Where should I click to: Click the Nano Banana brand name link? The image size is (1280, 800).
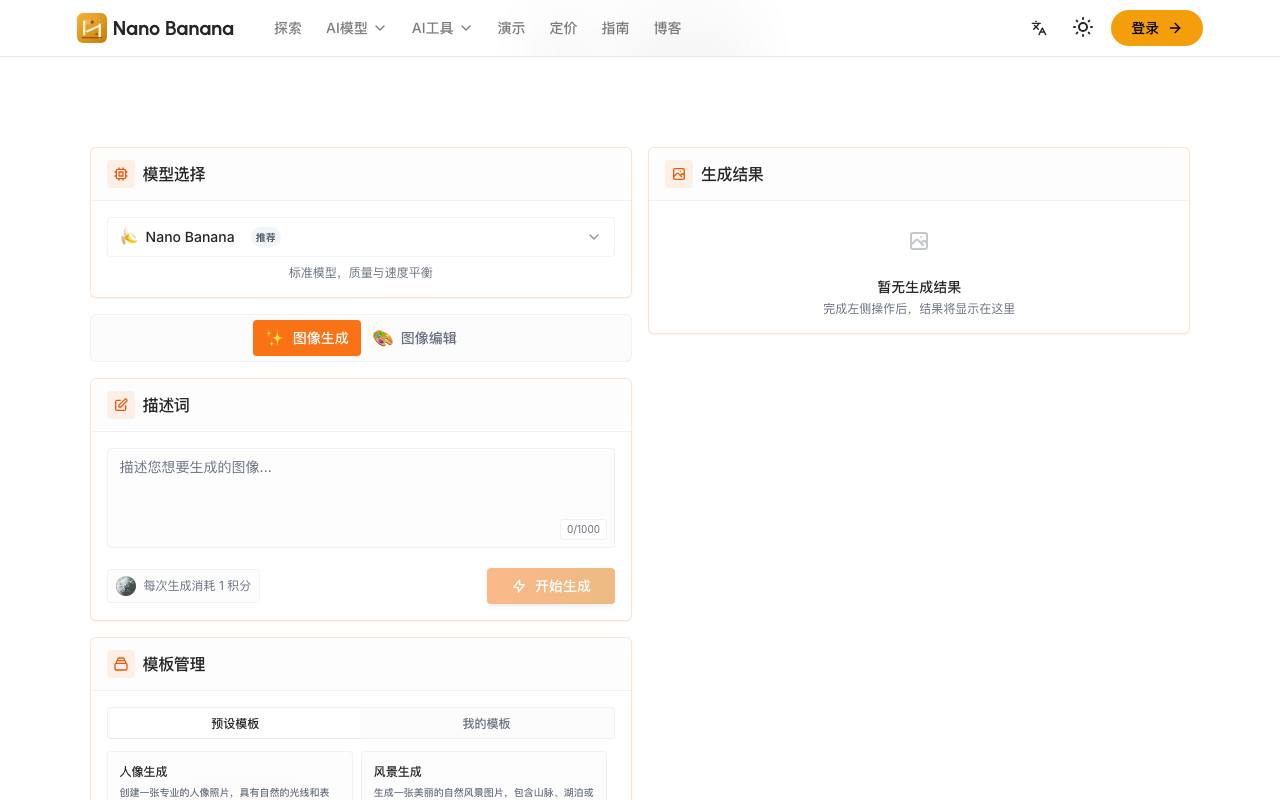click(173, 28)
